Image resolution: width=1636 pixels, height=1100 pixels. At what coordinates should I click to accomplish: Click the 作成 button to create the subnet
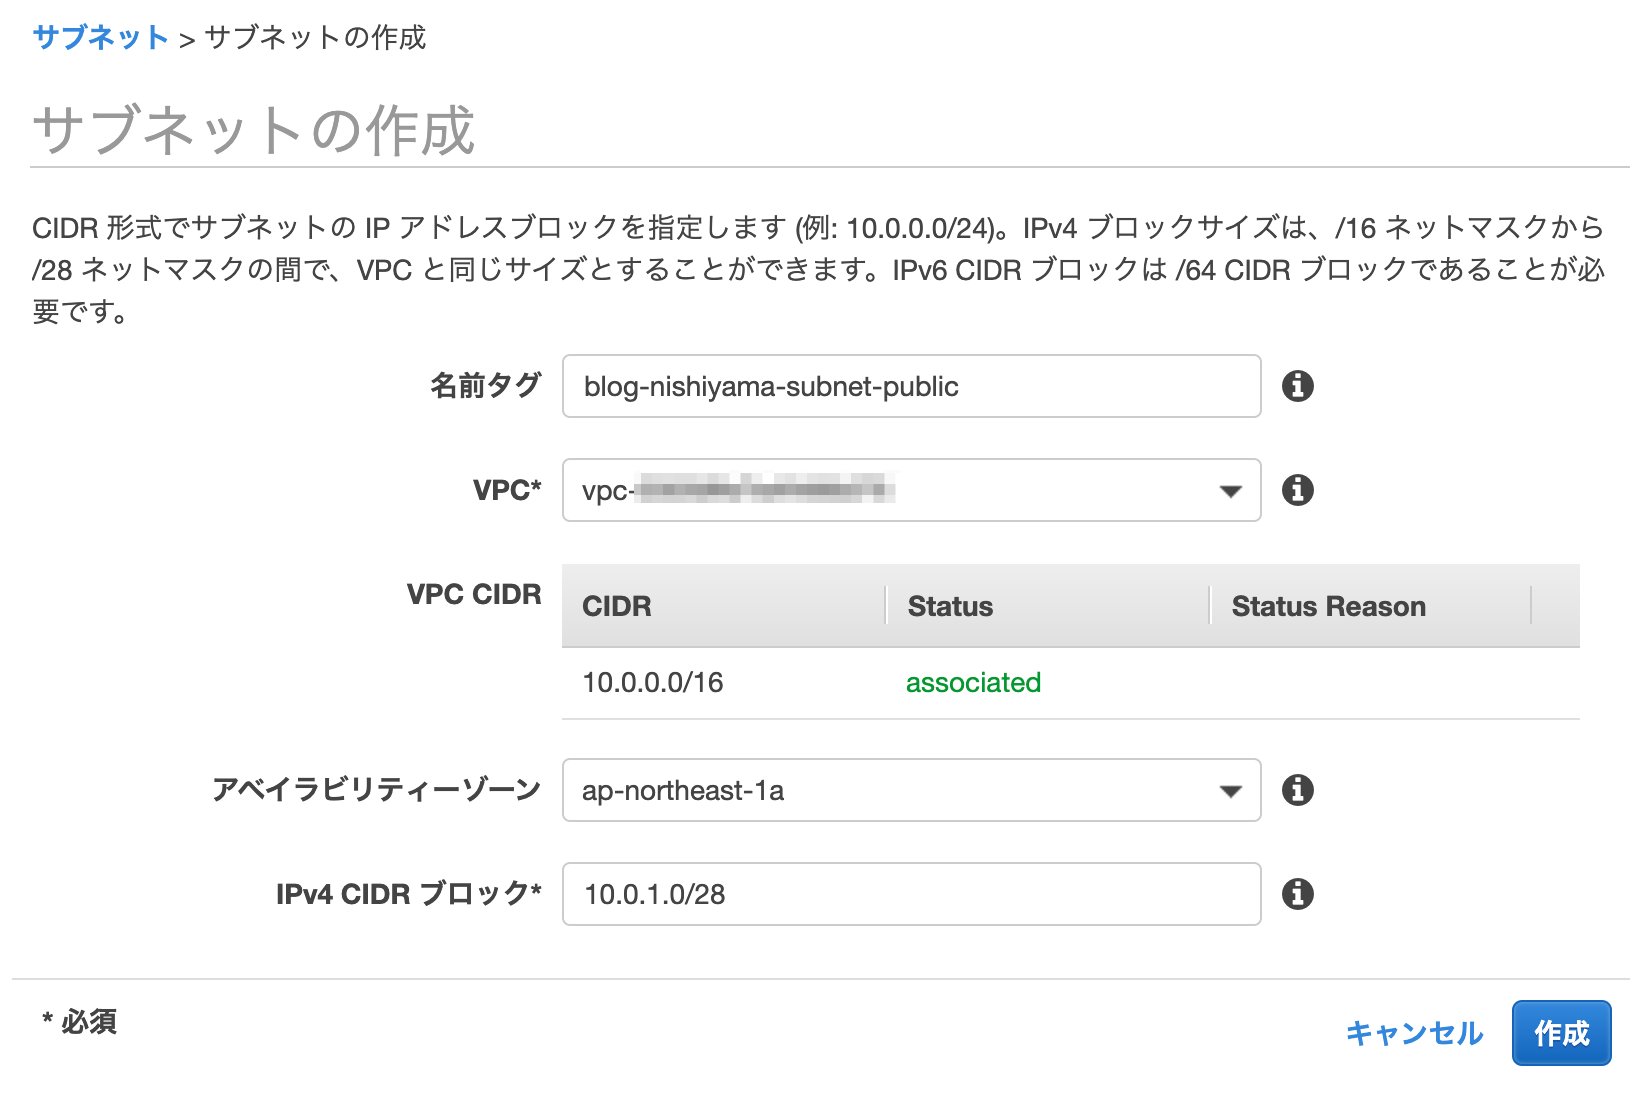tap(1561, 1033)
